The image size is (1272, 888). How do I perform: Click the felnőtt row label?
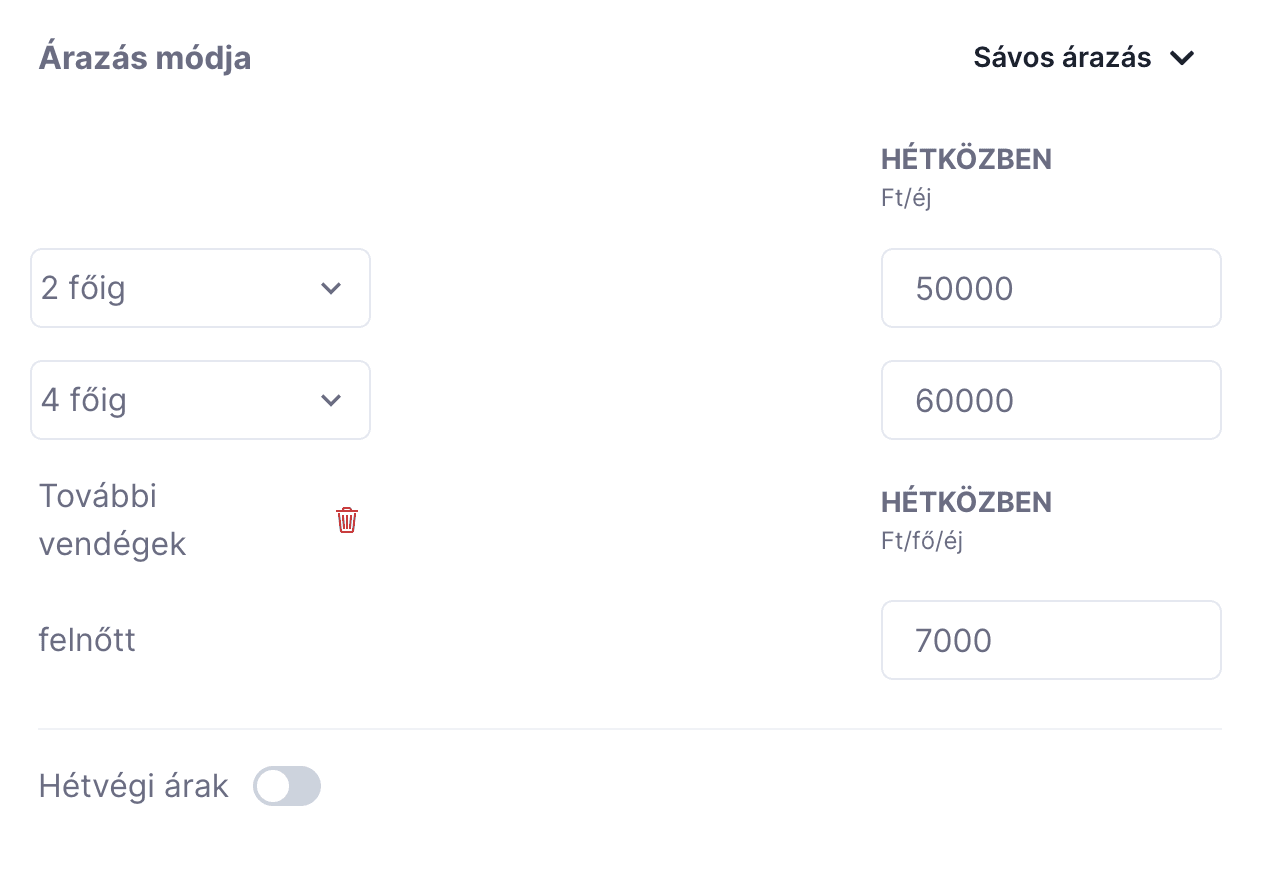click(x=87, y=640)
